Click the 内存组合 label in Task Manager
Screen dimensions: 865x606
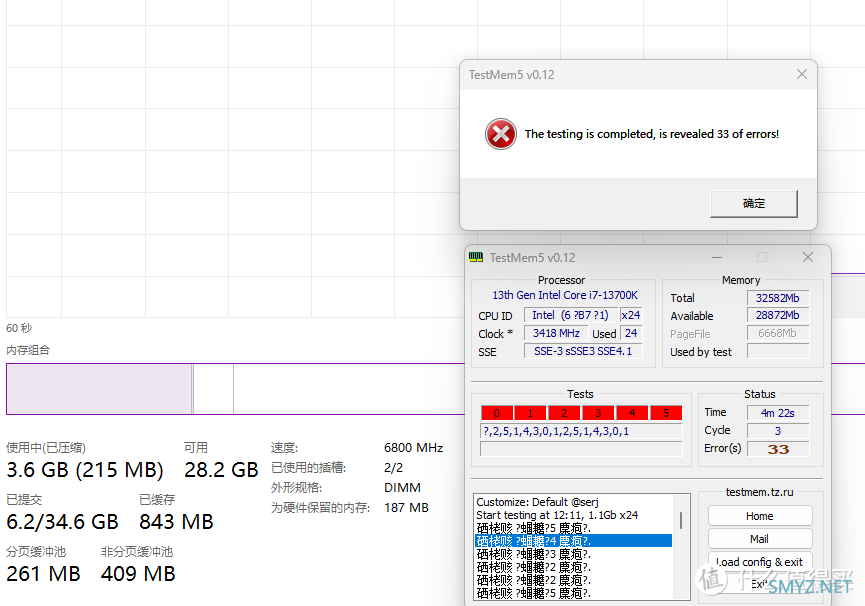click(28, 350)
